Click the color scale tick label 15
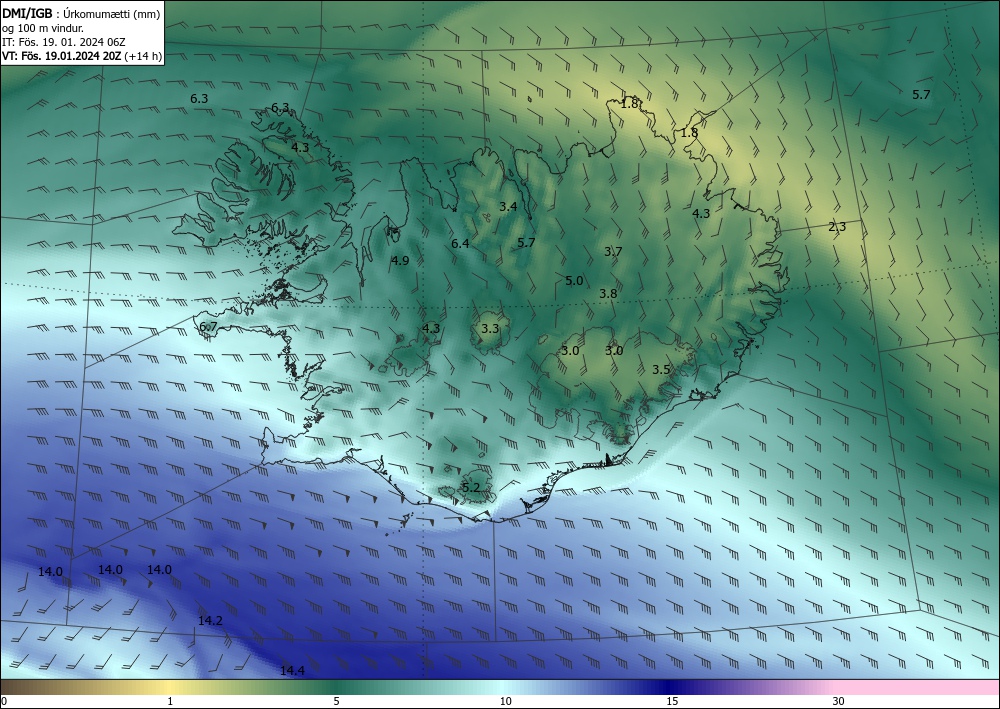 coord(672,702)
